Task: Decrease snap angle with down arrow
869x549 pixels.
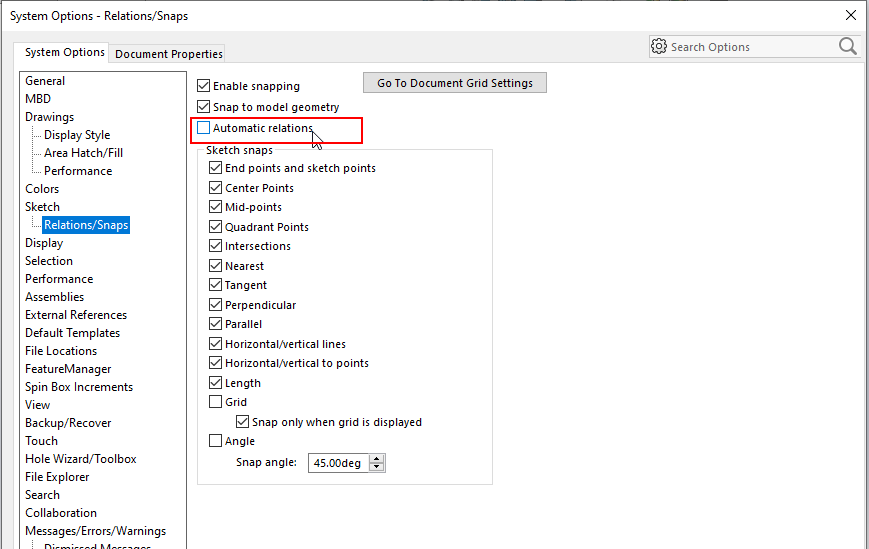Action: pyautogui.click(x=377, y=467)
